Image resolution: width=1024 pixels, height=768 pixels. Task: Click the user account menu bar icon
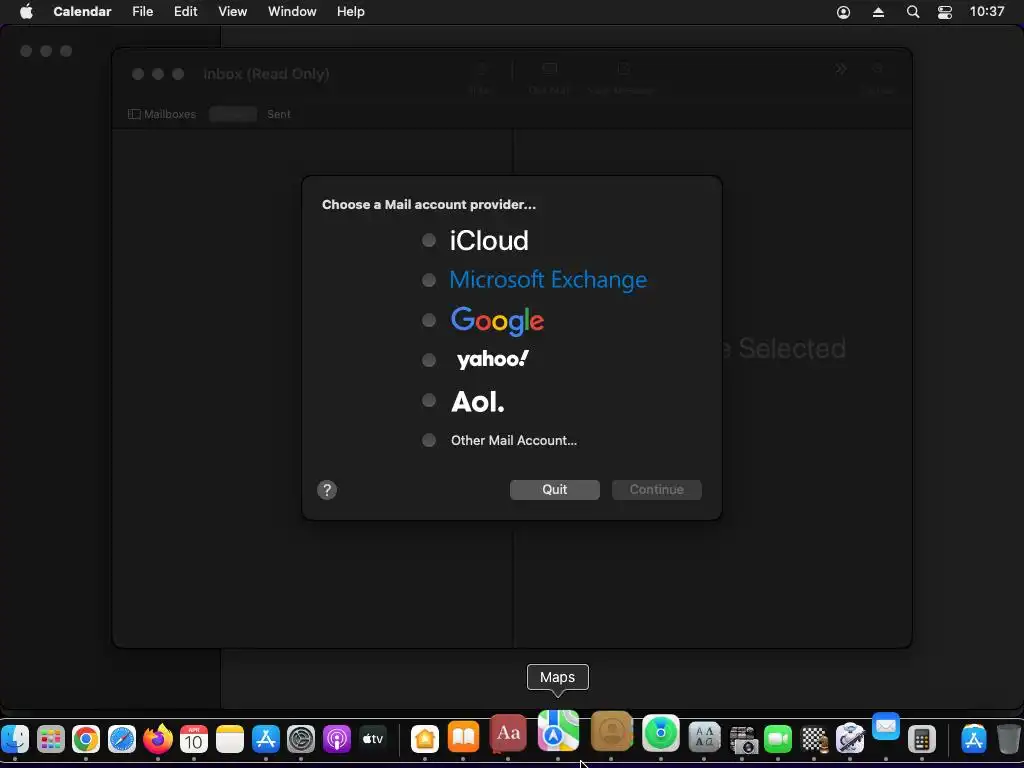pos(843,12)
